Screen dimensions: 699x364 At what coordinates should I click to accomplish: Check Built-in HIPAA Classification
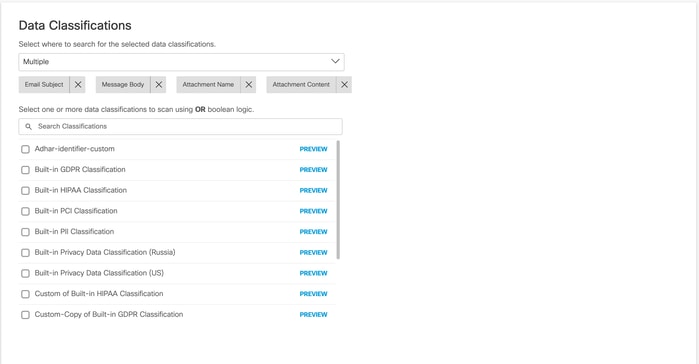click(25, 191)
